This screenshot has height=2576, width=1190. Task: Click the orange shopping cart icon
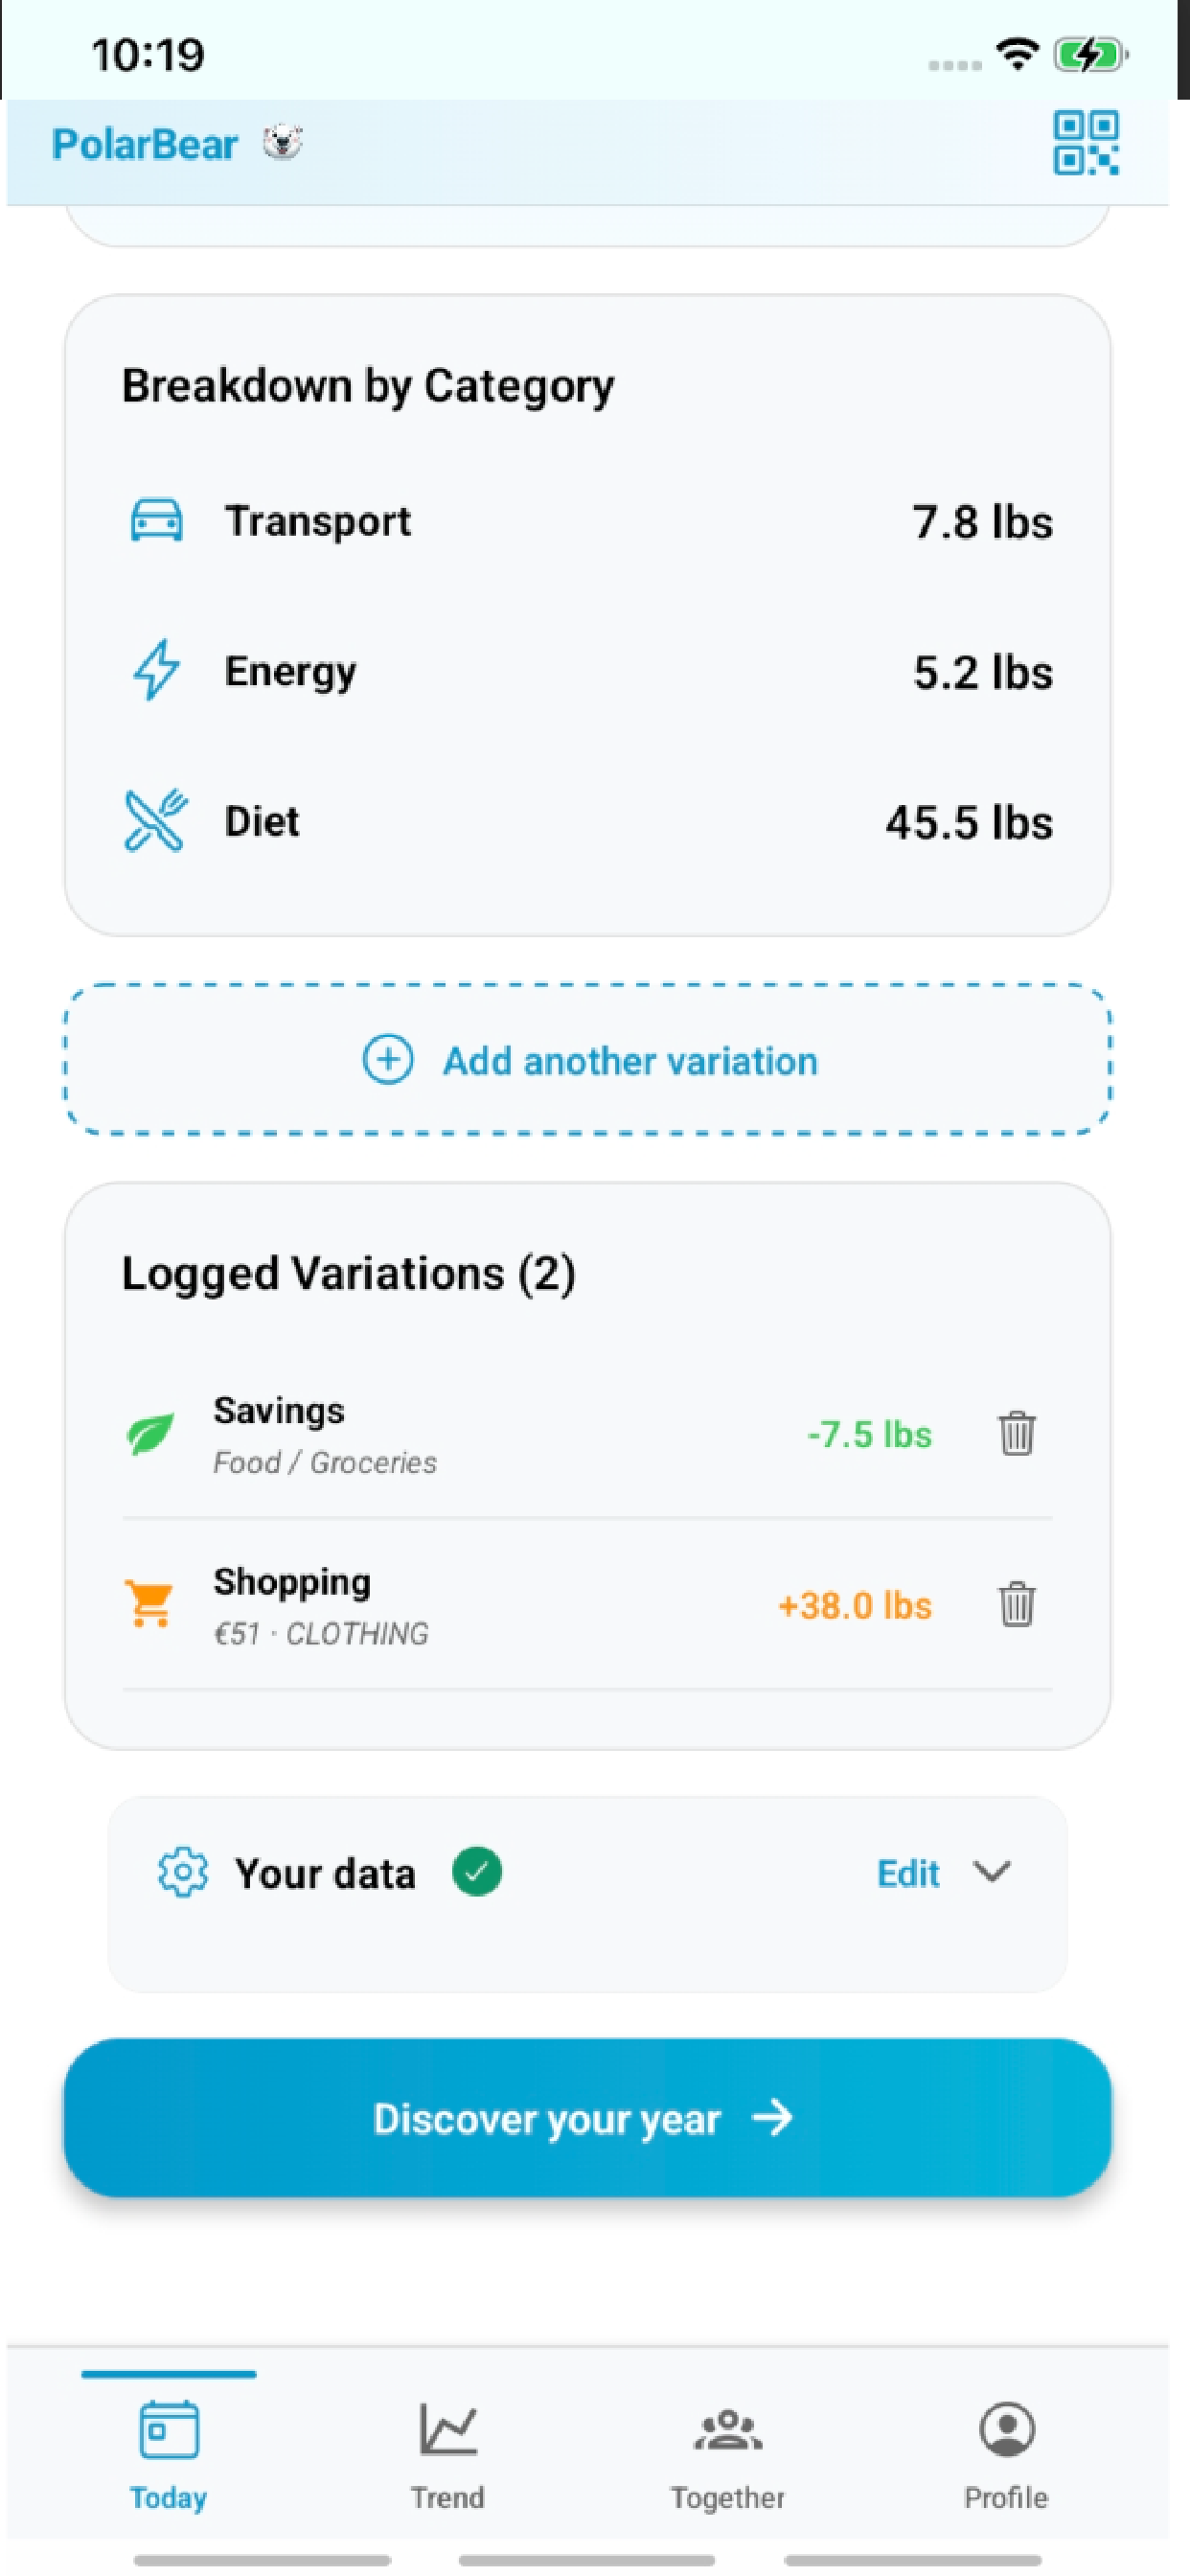click(x=149, y=1603)
